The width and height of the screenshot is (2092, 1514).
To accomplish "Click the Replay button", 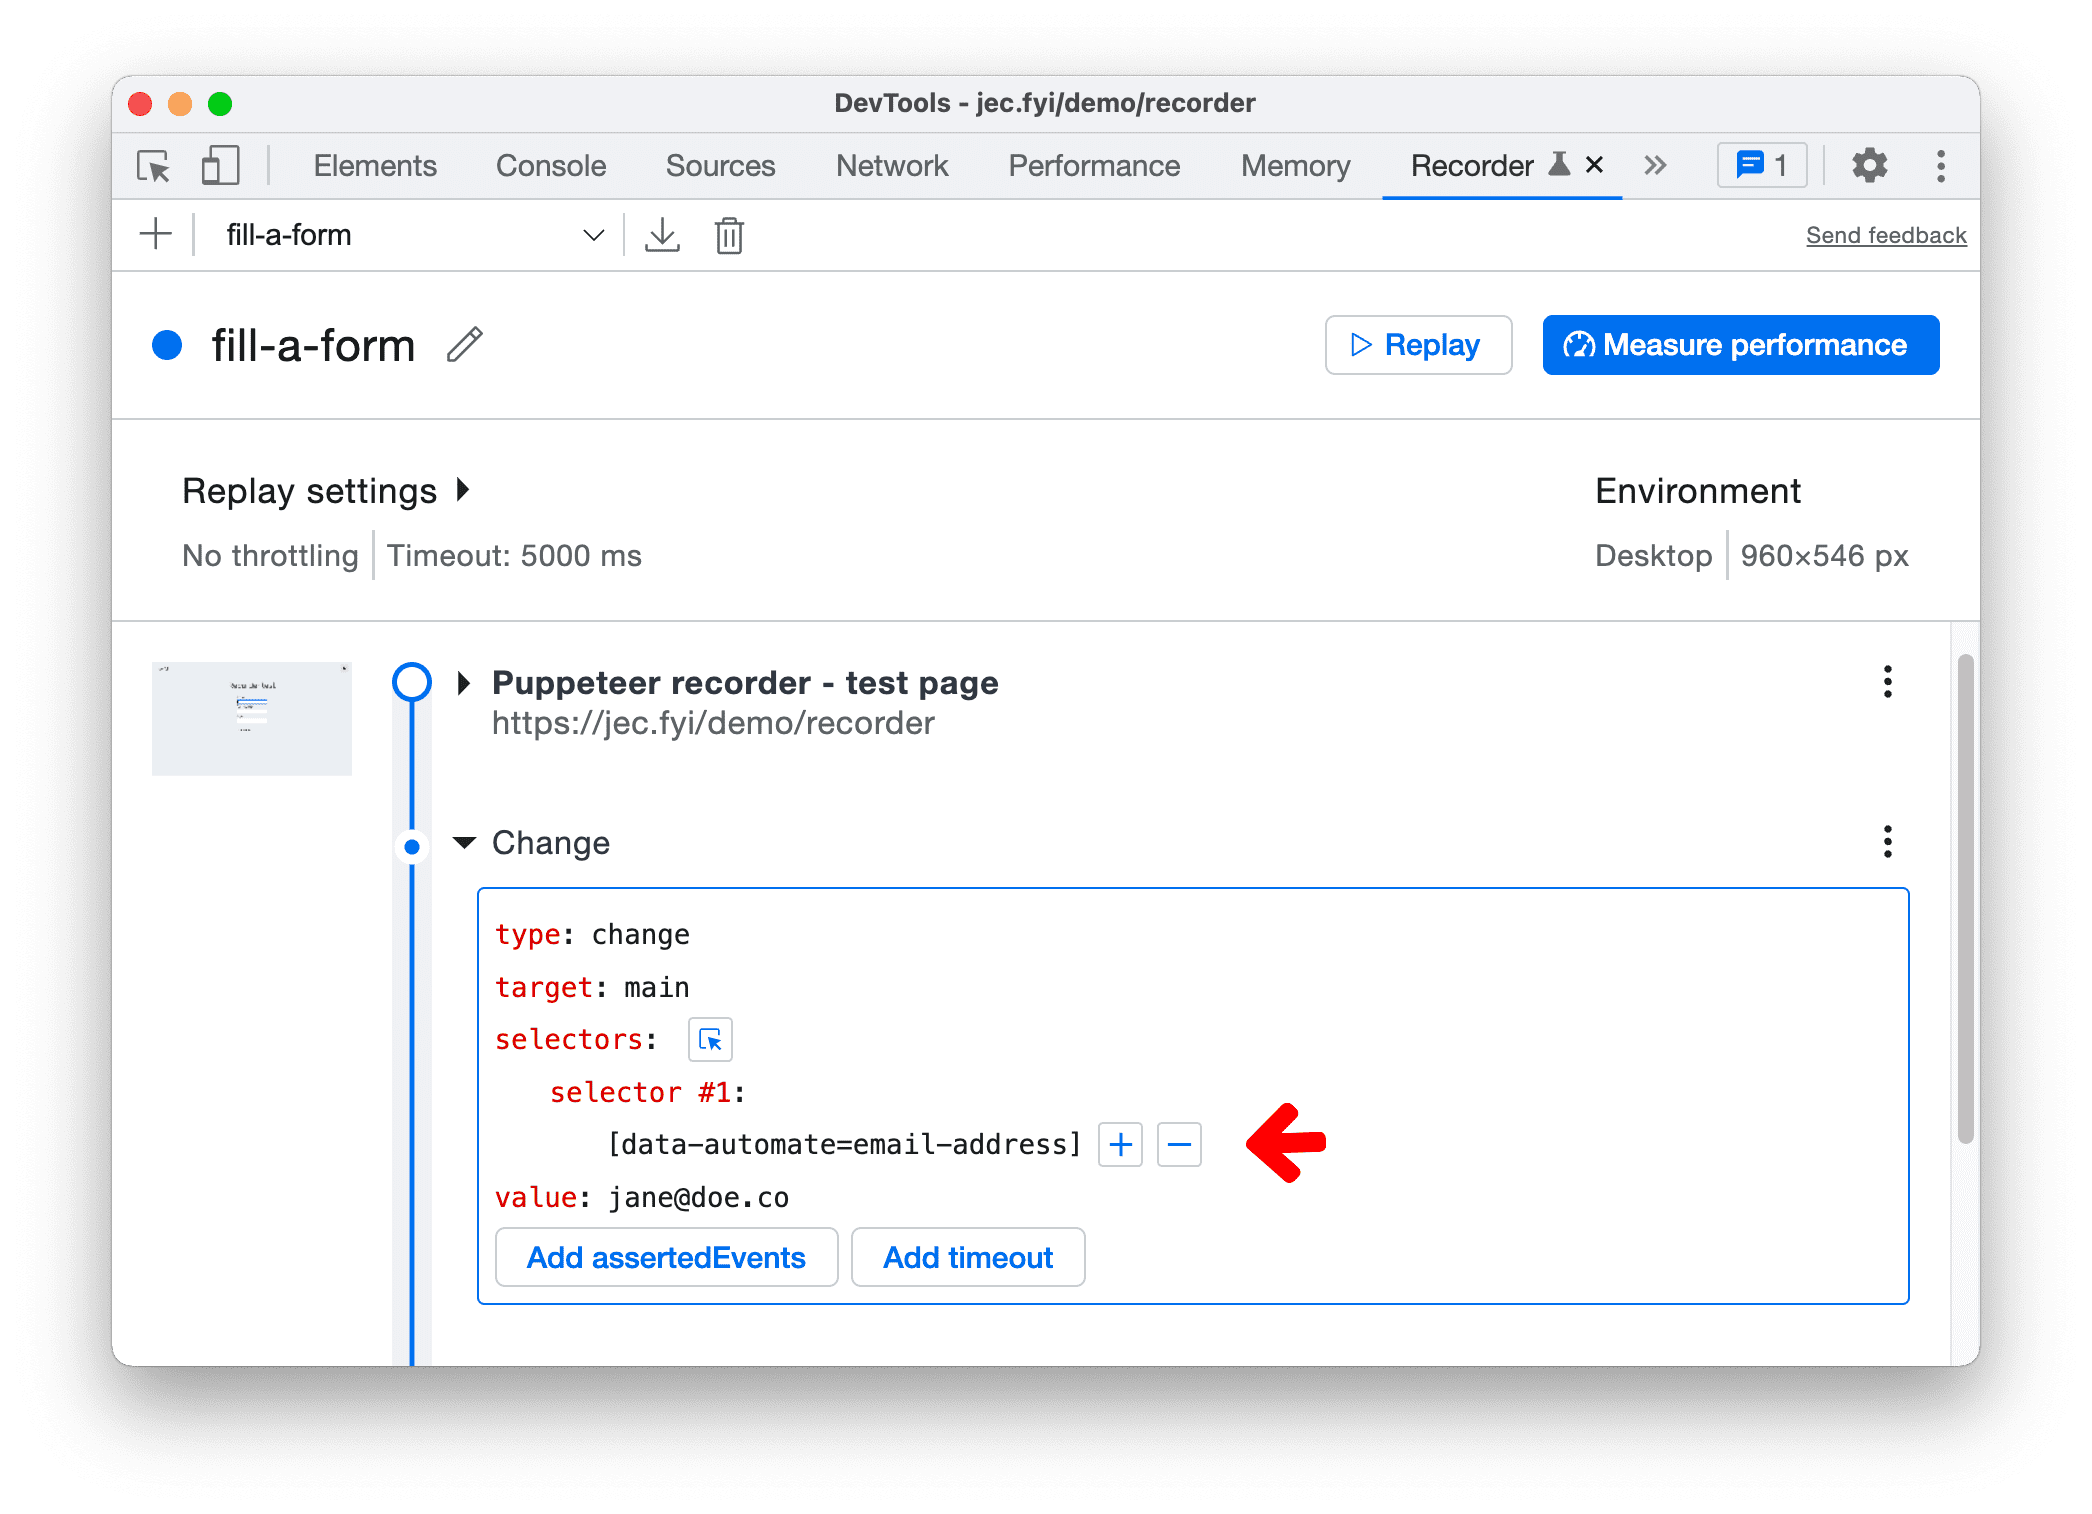I will (x=1416, y=344).
